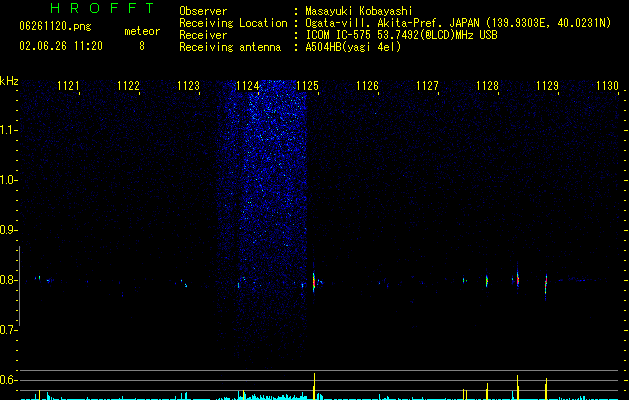The width and height of the screenshot is (629, 400).
Task: Click the 1123 time axis label
Action: pos(188,86)
